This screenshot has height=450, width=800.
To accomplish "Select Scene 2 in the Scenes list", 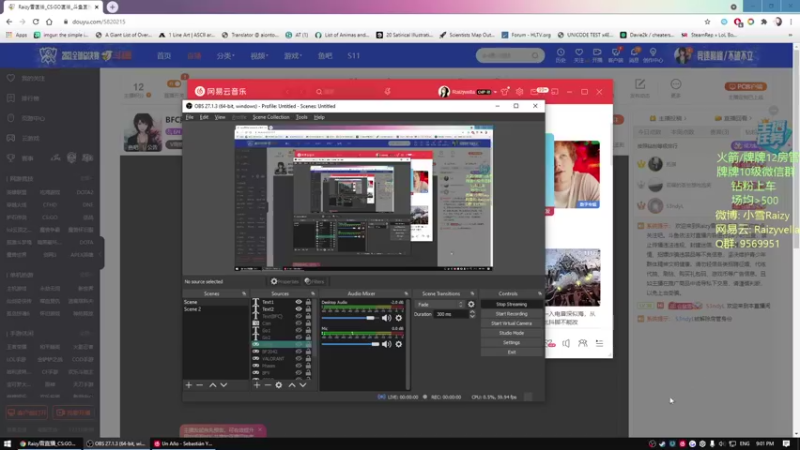I will [215, 309].
